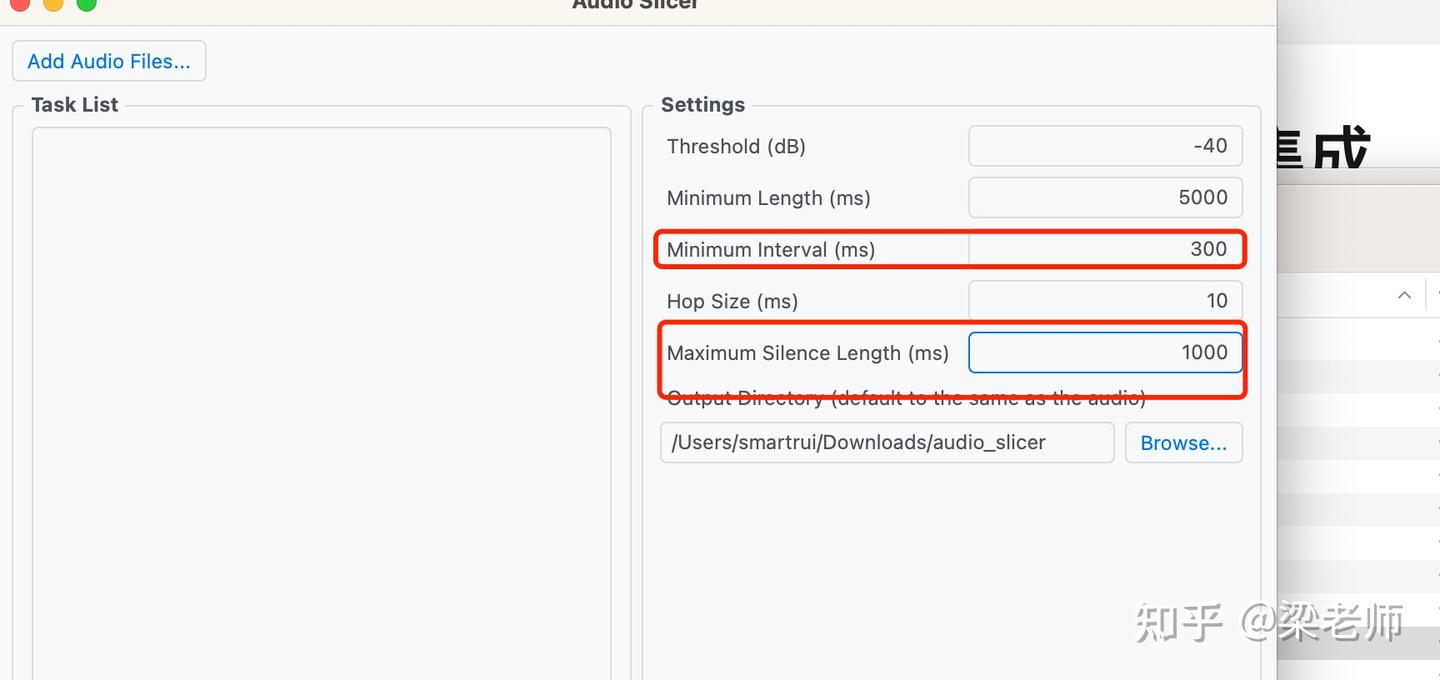Click the Minimum Length value field
The width and height of the screenshot is (1440, 680).
tap(1105, 197)
